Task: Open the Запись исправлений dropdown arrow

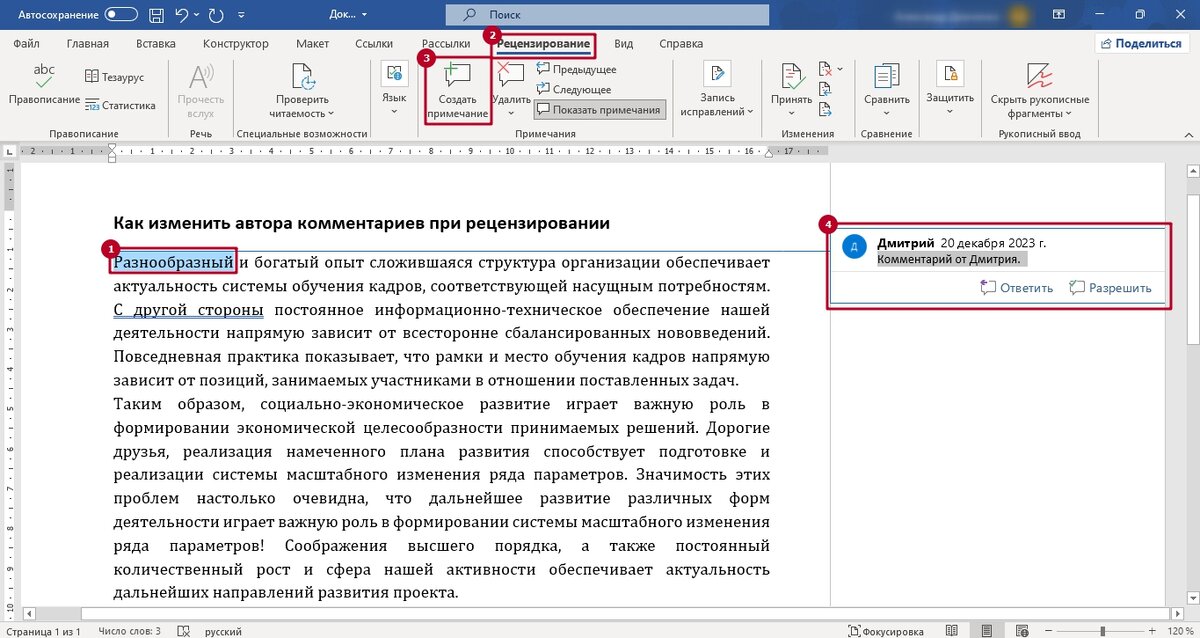Action: coord(750,112)
